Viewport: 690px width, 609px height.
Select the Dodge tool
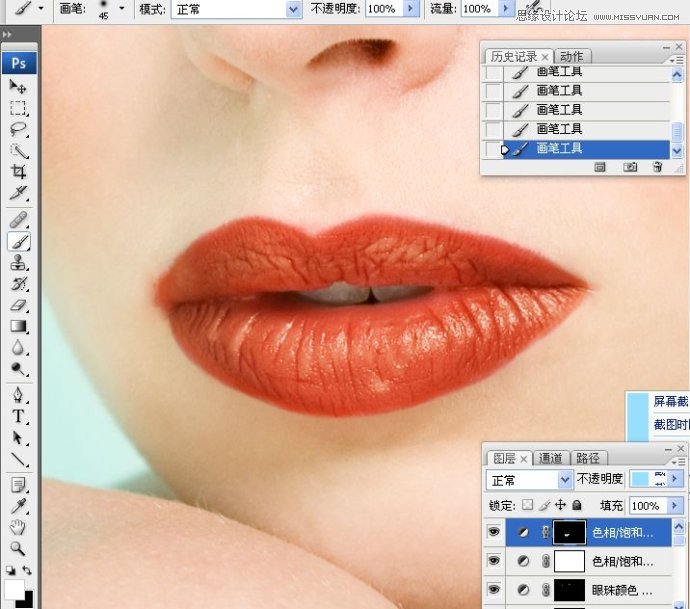pyautogui.click(x=18, y=369)
